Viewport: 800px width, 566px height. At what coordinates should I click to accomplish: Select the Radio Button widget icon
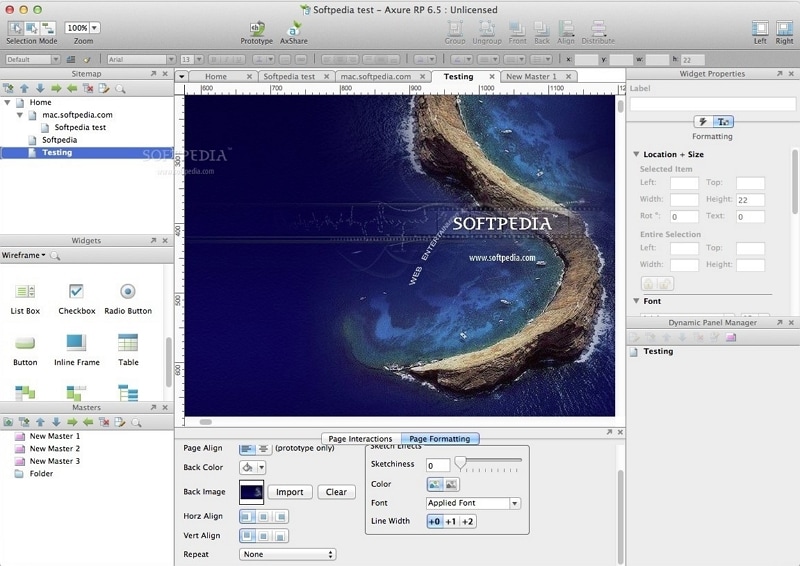pyautogui.click(x=128, y=292)
